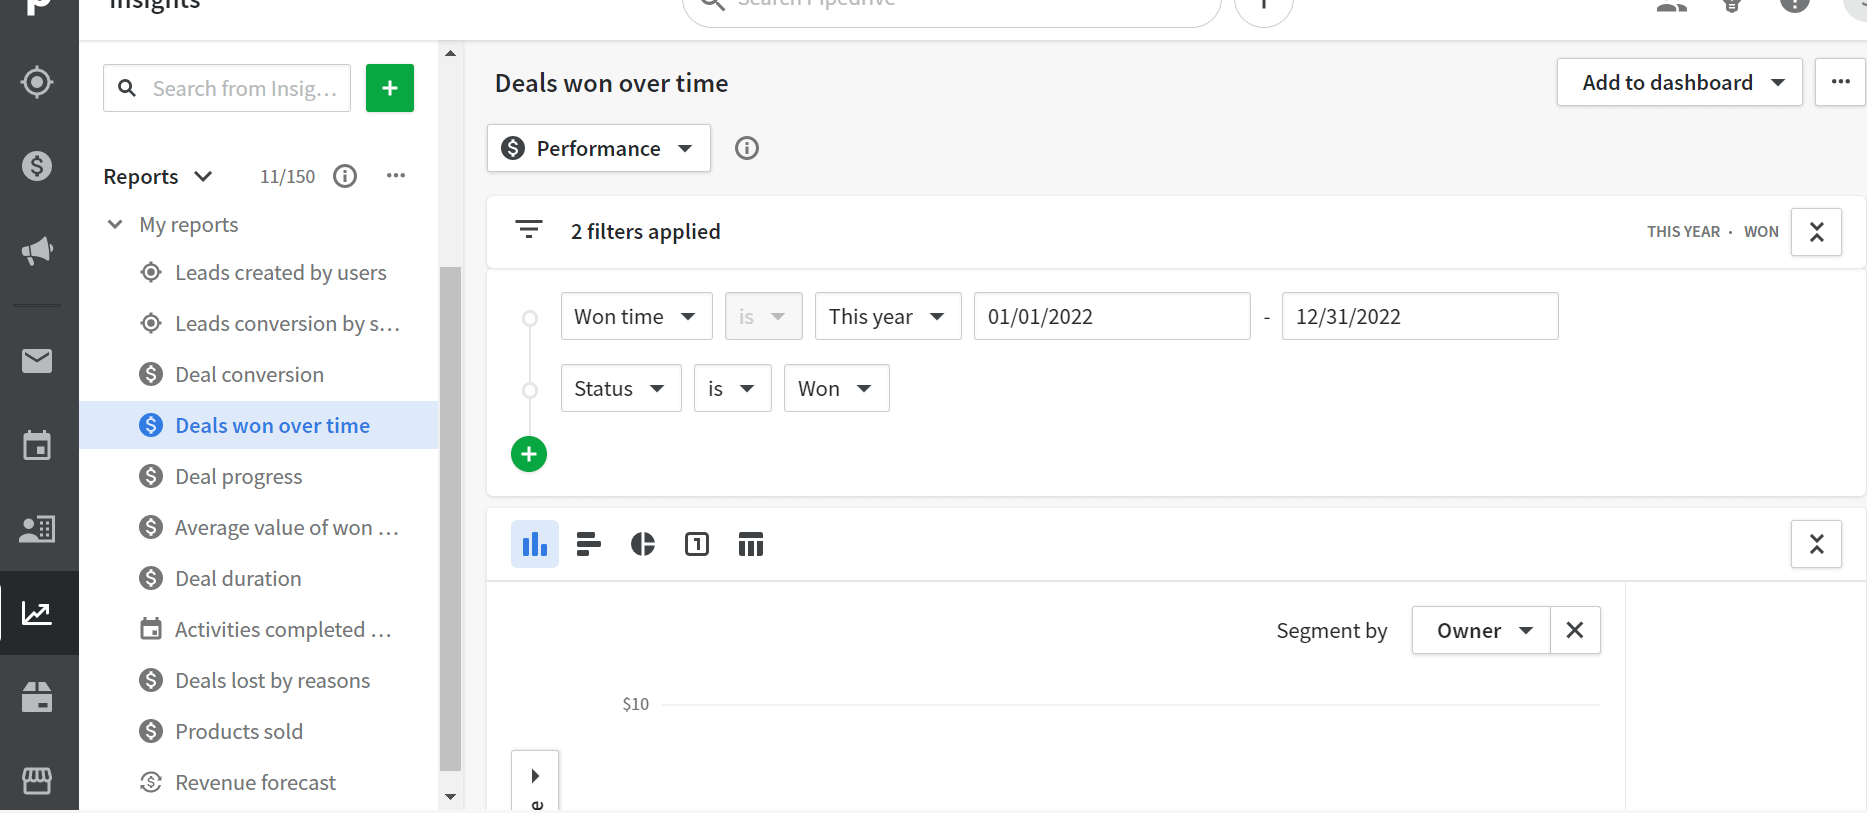Image resolution: width=1867 pixels, height=813 pixels.
Task: Add a new filter with the green plus button
Action: [x=529, y=454]
